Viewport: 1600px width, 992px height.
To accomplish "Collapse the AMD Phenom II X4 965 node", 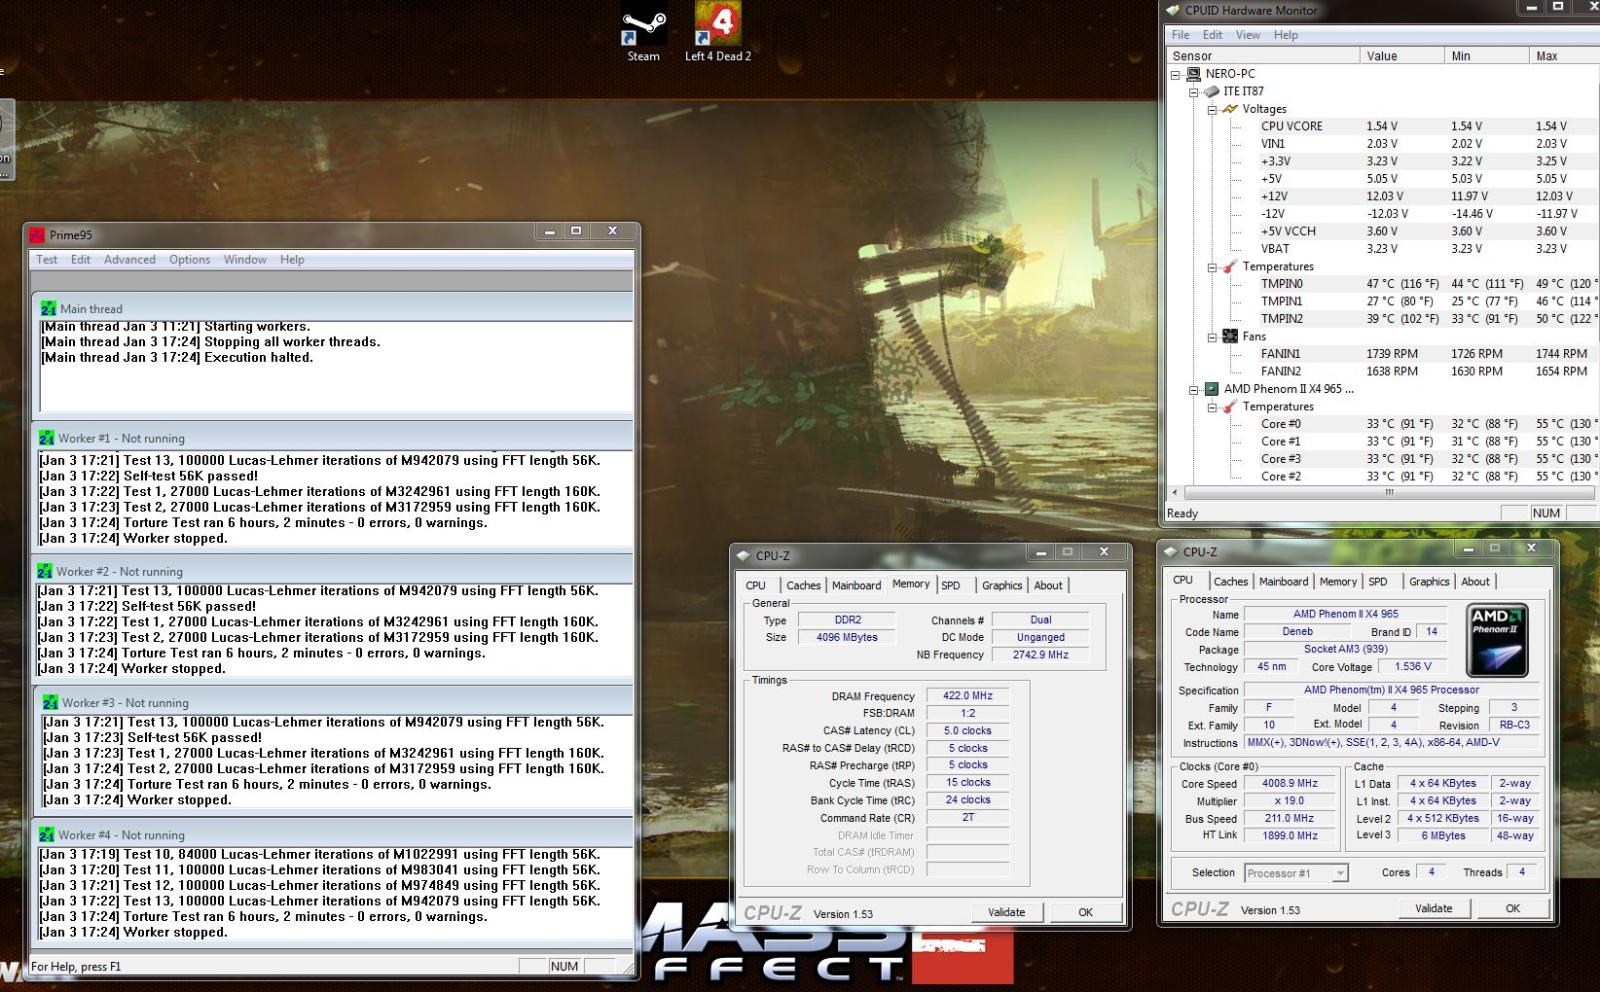I will tap(1194, 390).
